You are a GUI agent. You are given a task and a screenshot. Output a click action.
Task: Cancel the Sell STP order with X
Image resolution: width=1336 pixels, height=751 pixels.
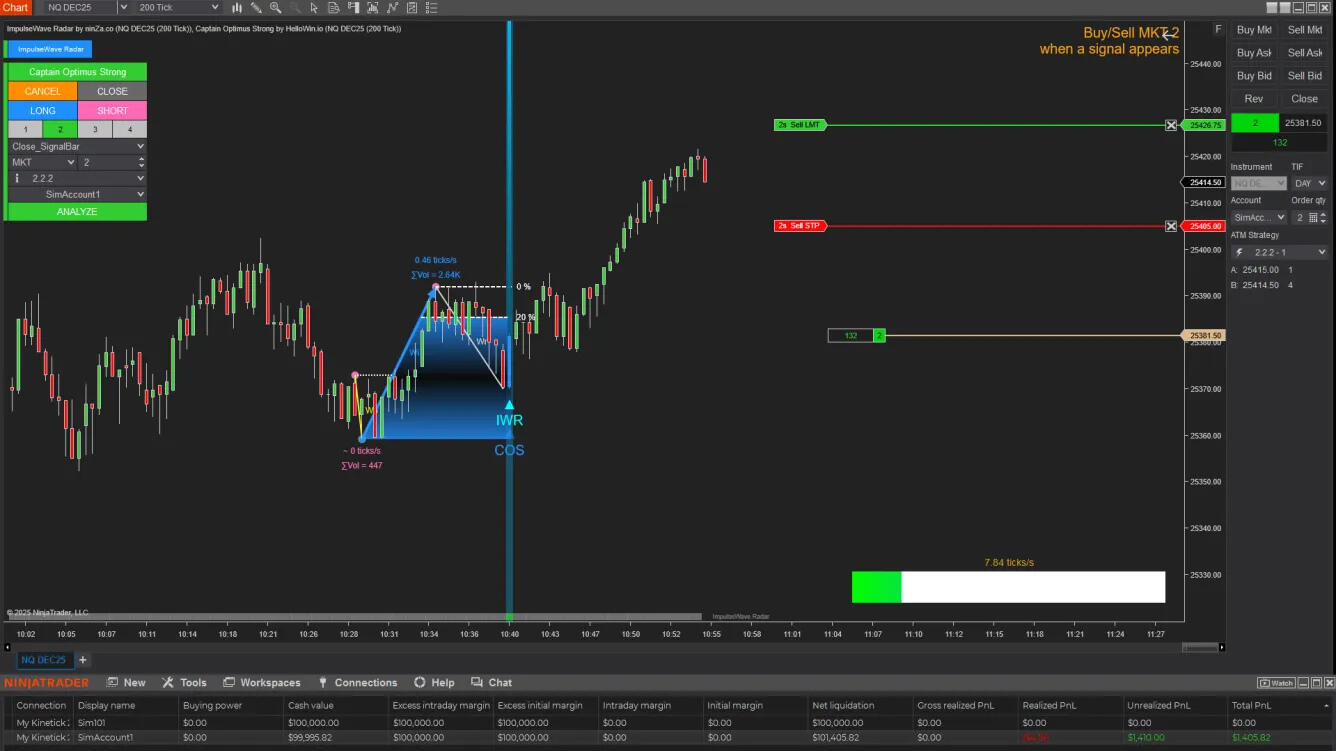click(1171, 226)
